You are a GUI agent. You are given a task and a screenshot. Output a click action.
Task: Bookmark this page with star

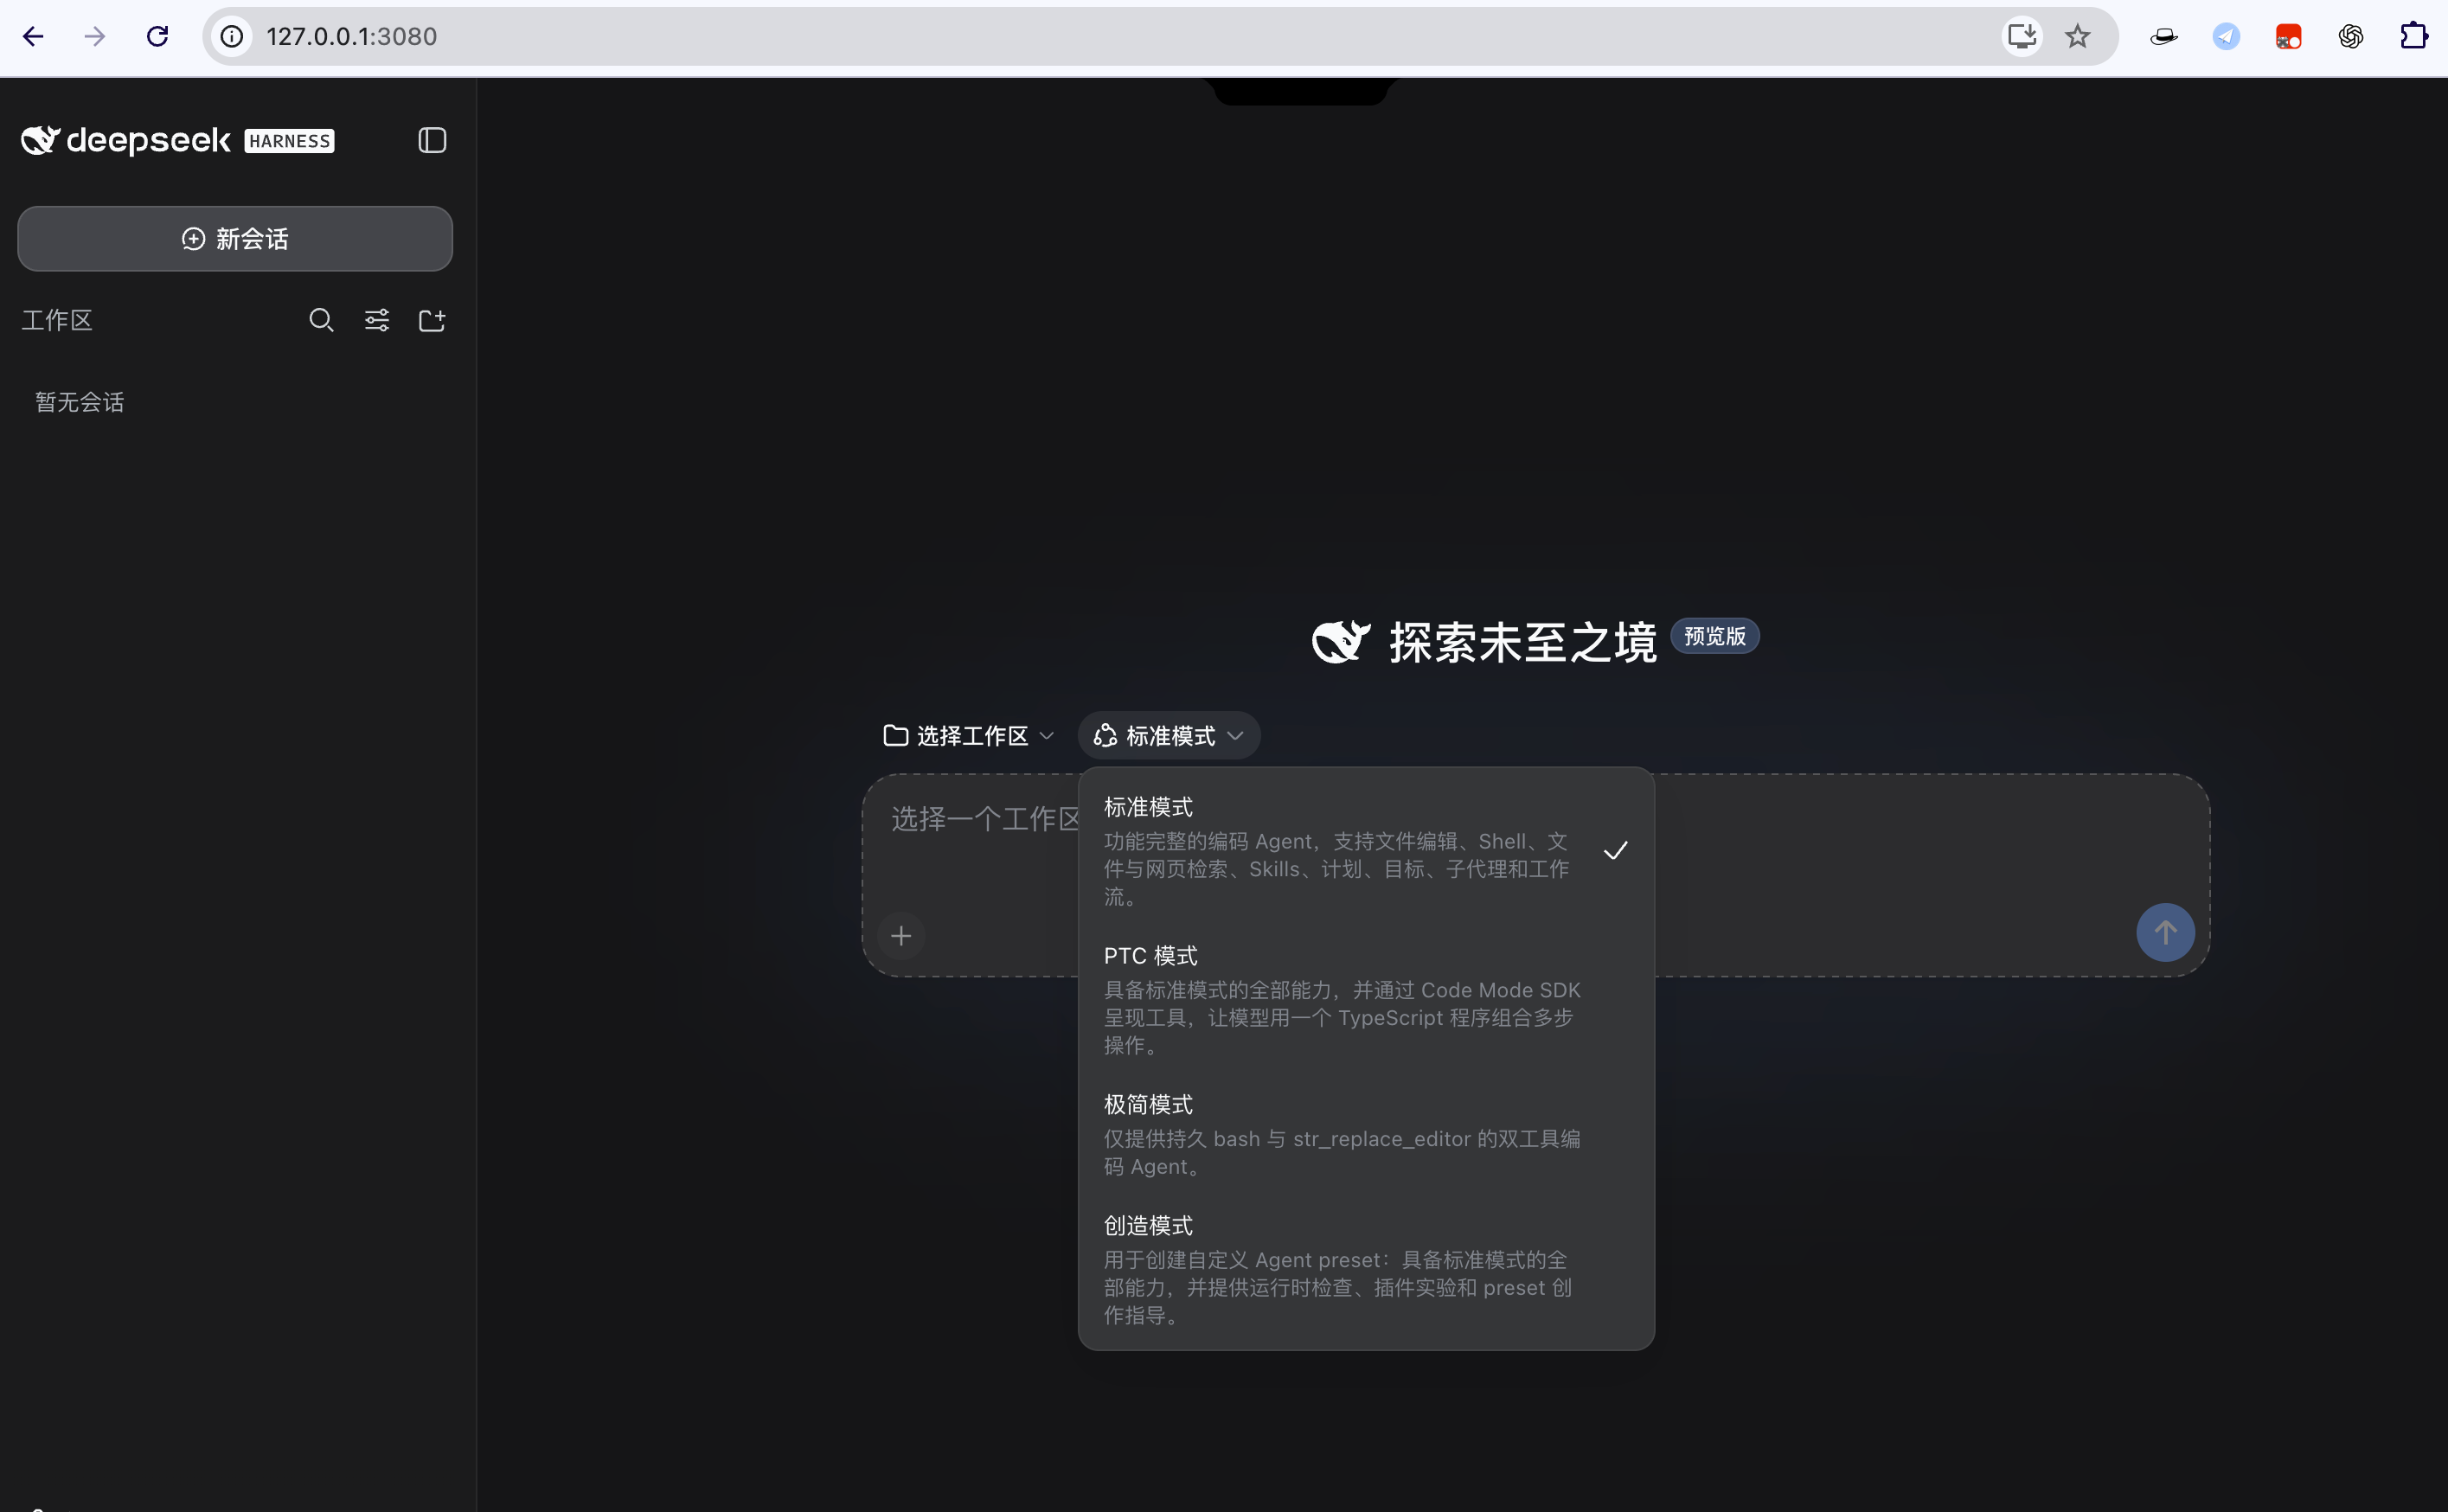[x=2077, y=37]
